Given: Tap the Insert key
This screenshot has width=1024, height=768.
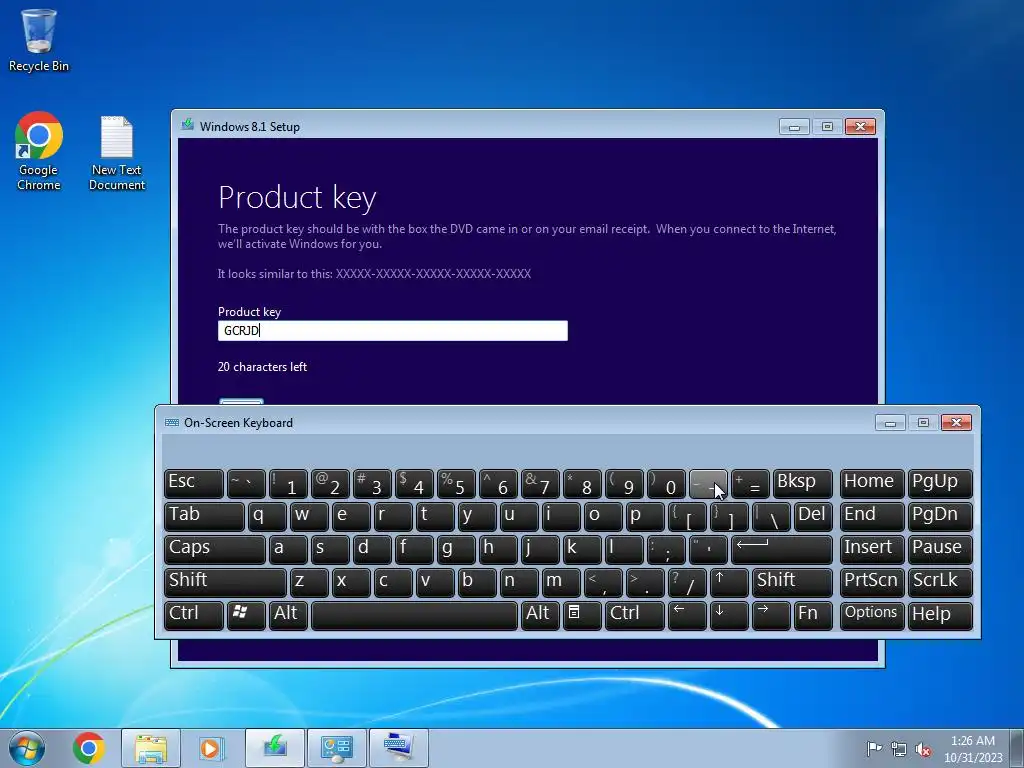Looking at the screenshot, I should (x=871, y=549).
